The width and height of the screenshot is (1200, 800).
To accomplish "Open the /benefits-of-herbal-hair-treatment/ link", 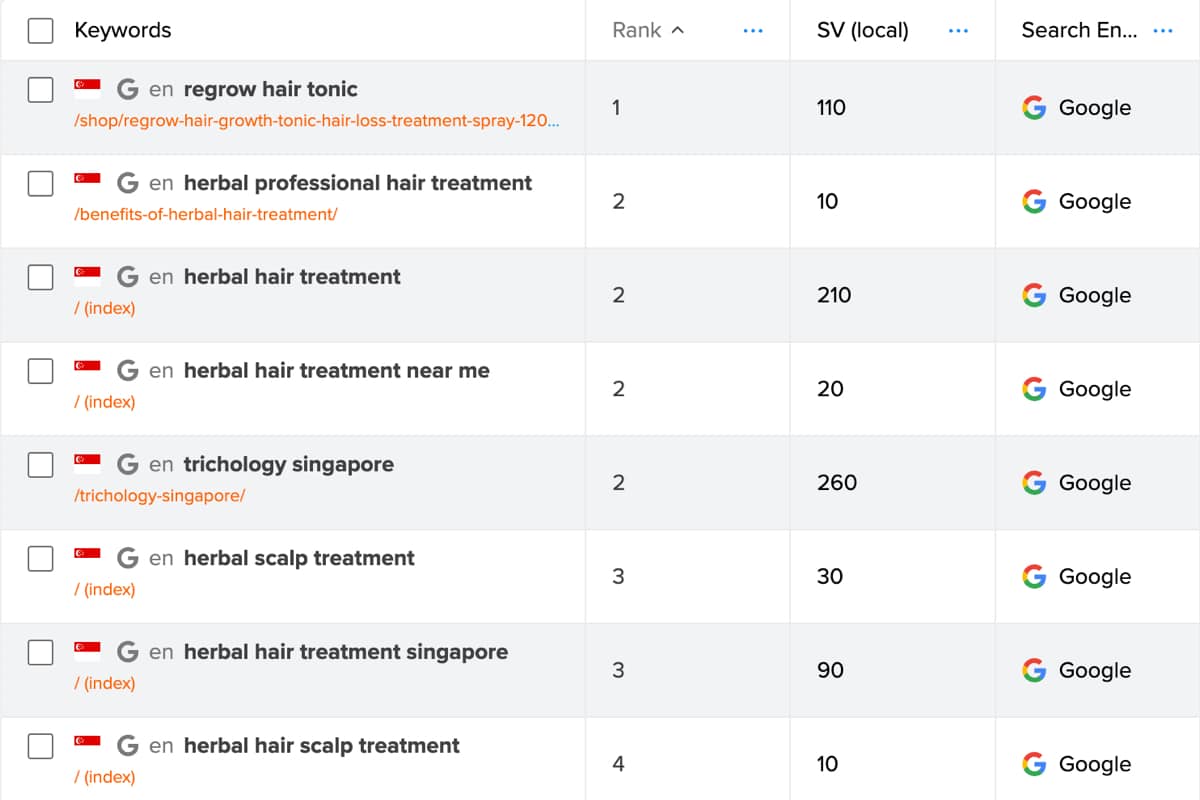I will 206,214.
